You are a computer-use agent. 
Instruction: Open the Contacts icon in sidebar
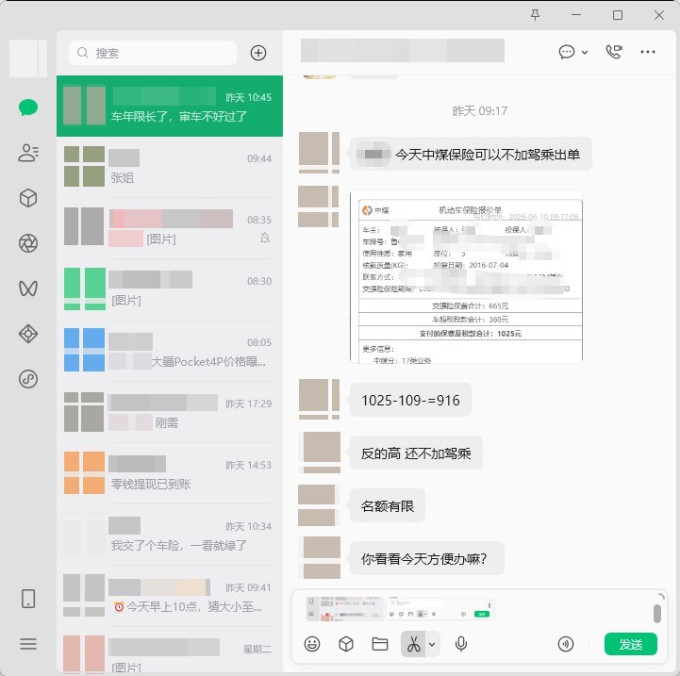[x=28, y=153]
